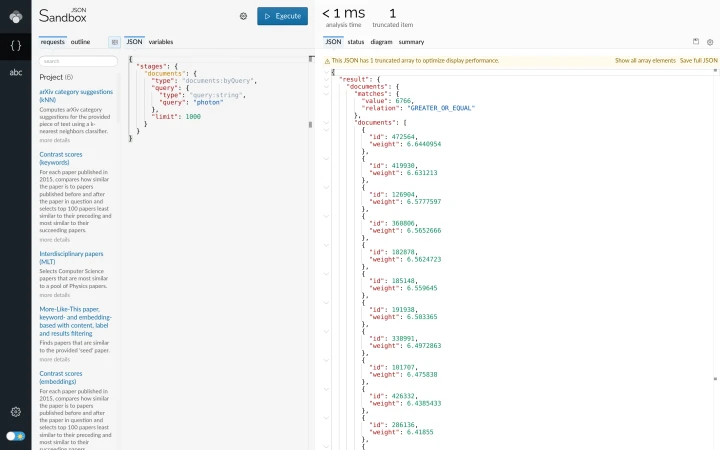
Task: Show more details for Interdisciplinary papers
Action: click(54, 295)
